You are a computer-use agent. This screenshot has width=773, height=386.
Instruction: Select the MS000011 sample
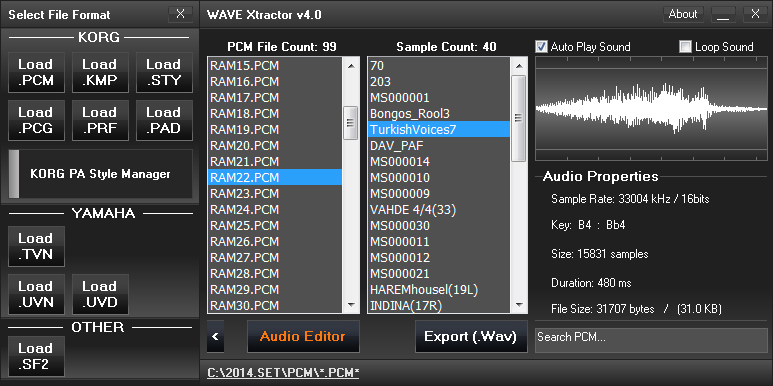[439, 242]
